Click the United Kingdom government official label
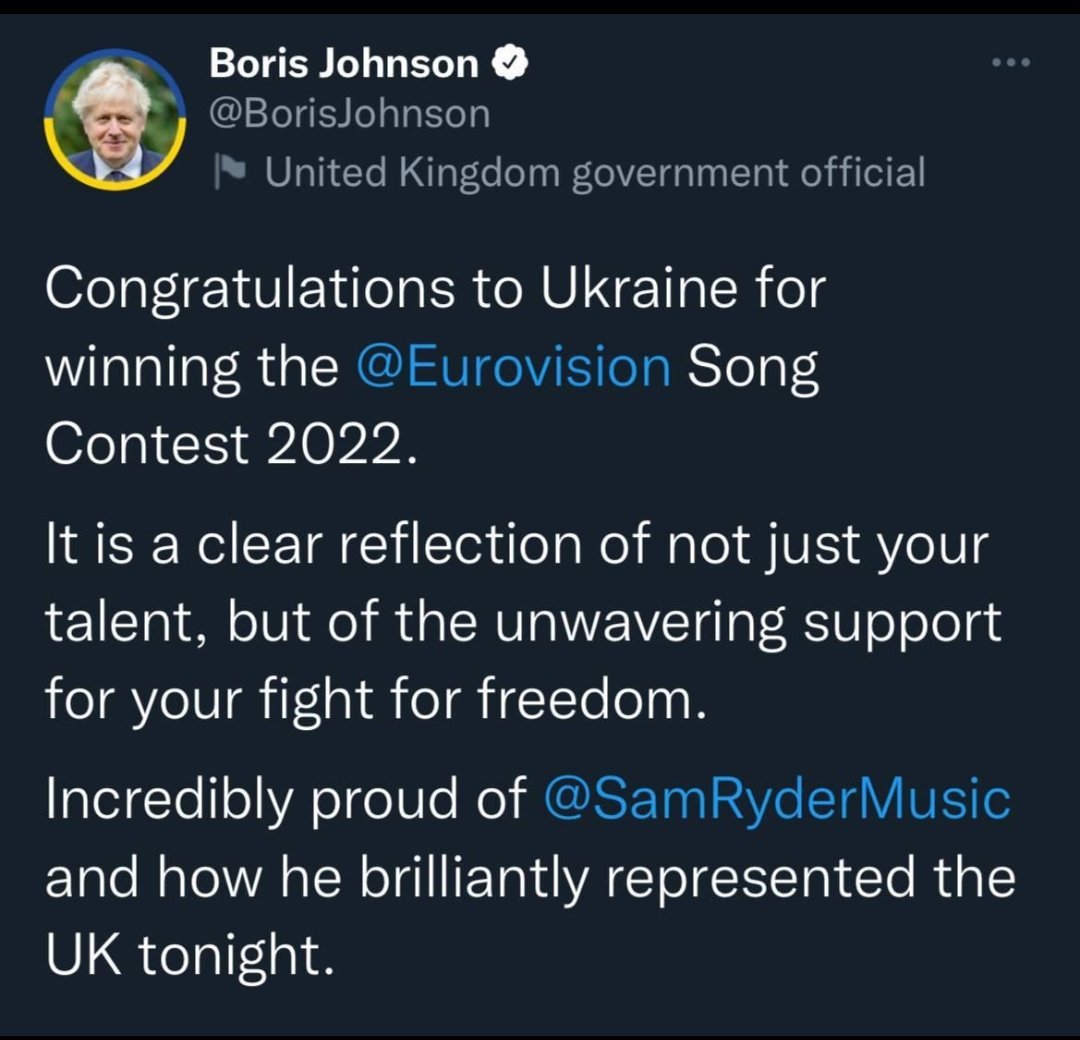Viewport: 1080px width, 1040px height. (595, 173)
